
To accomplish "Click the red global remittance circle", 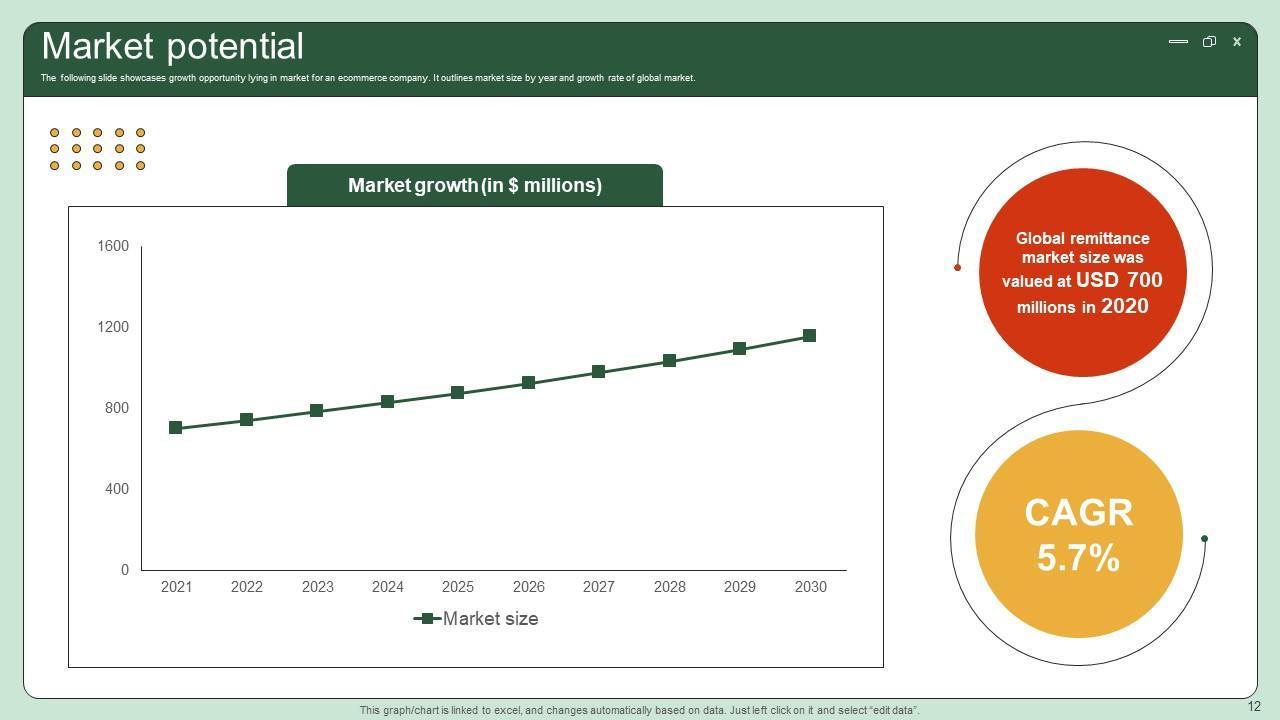I will [1083, 273].
